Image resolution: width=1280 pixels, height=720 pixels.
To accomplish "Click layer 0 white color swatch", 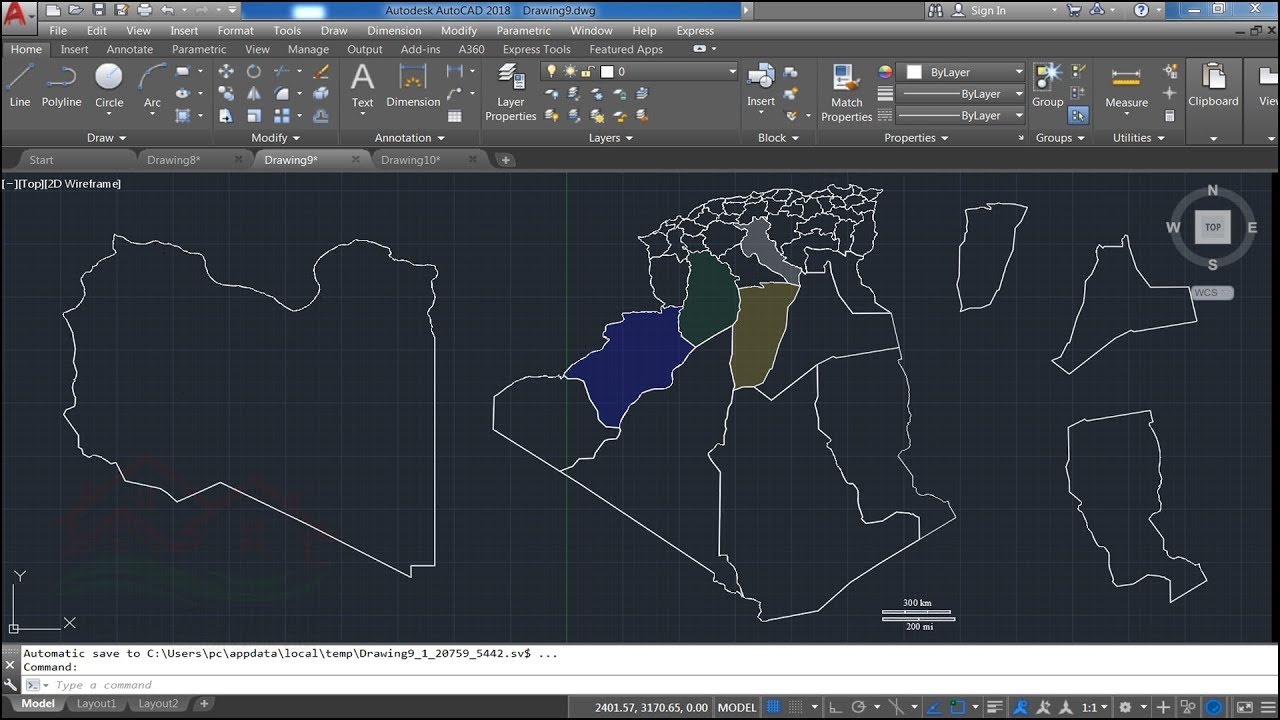I will point(606,72).
